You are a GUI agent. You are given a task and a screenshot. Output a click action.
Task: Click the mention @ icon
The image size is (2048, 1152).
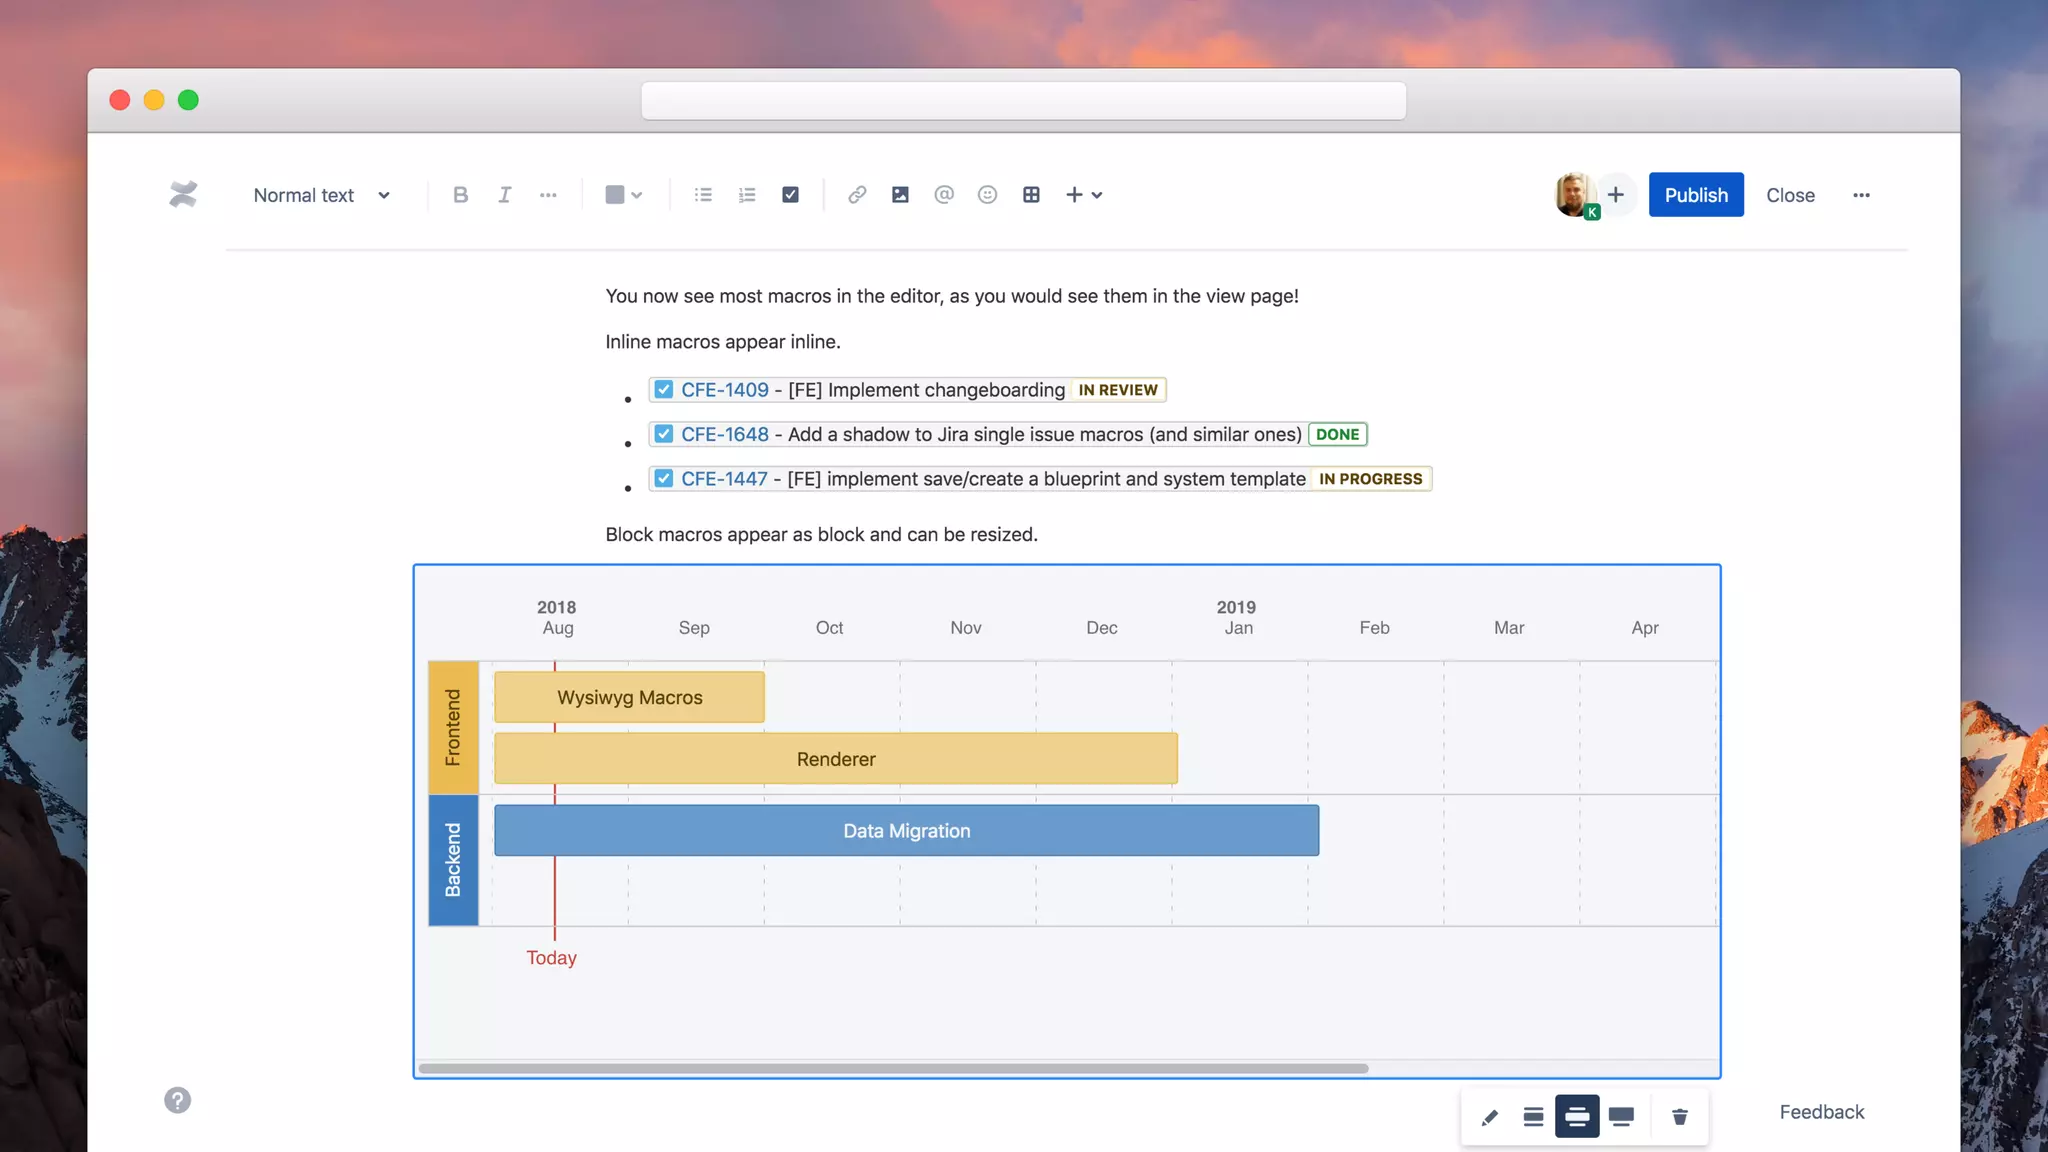tap(944, 195)
